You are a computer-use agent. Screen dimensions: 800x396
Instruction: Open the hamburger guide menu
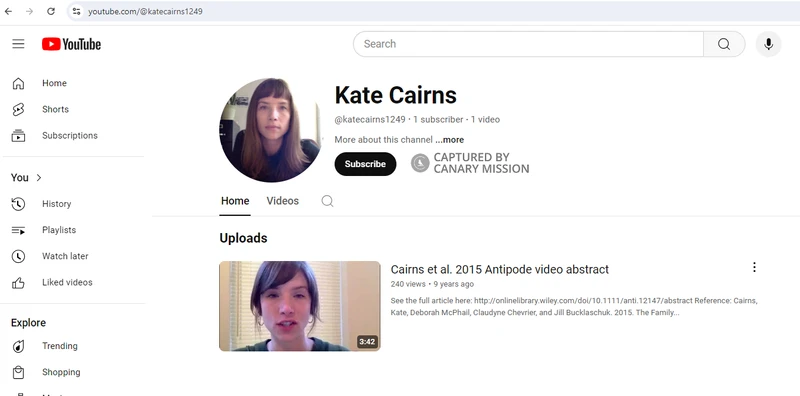(x=18, y=44)
